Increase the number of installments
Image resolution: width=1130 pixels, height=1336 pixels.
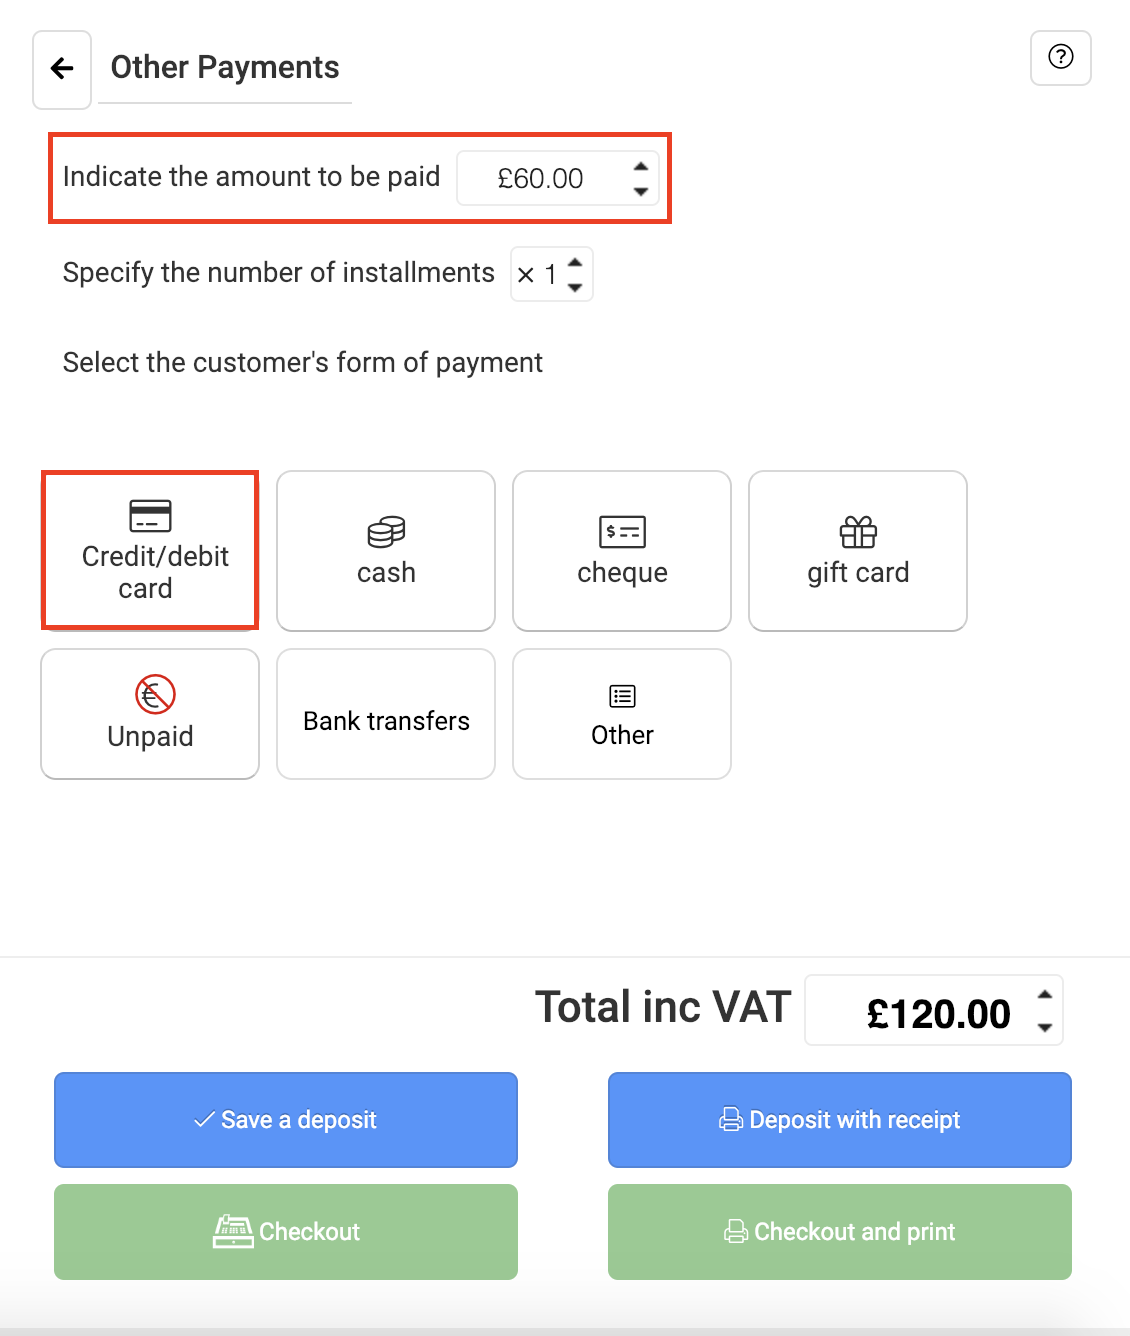coord(575,262)
